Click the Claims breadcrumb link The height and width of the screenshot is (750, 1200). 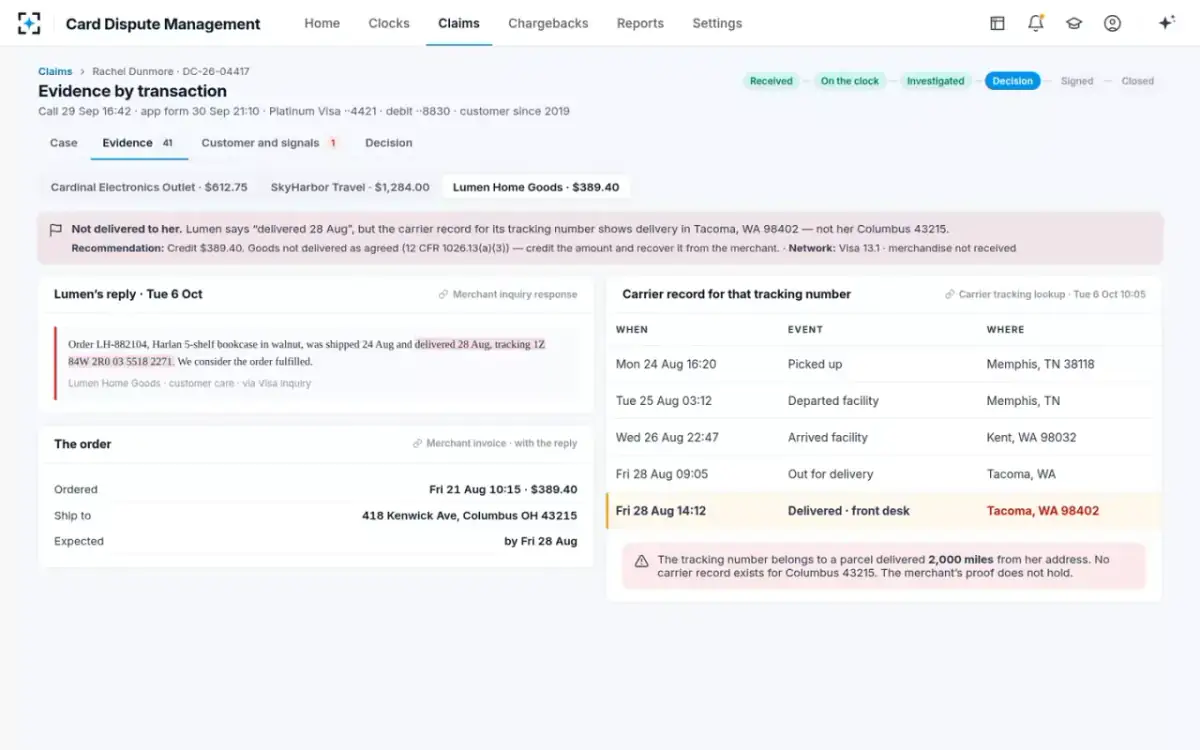(x=55, y=72)
